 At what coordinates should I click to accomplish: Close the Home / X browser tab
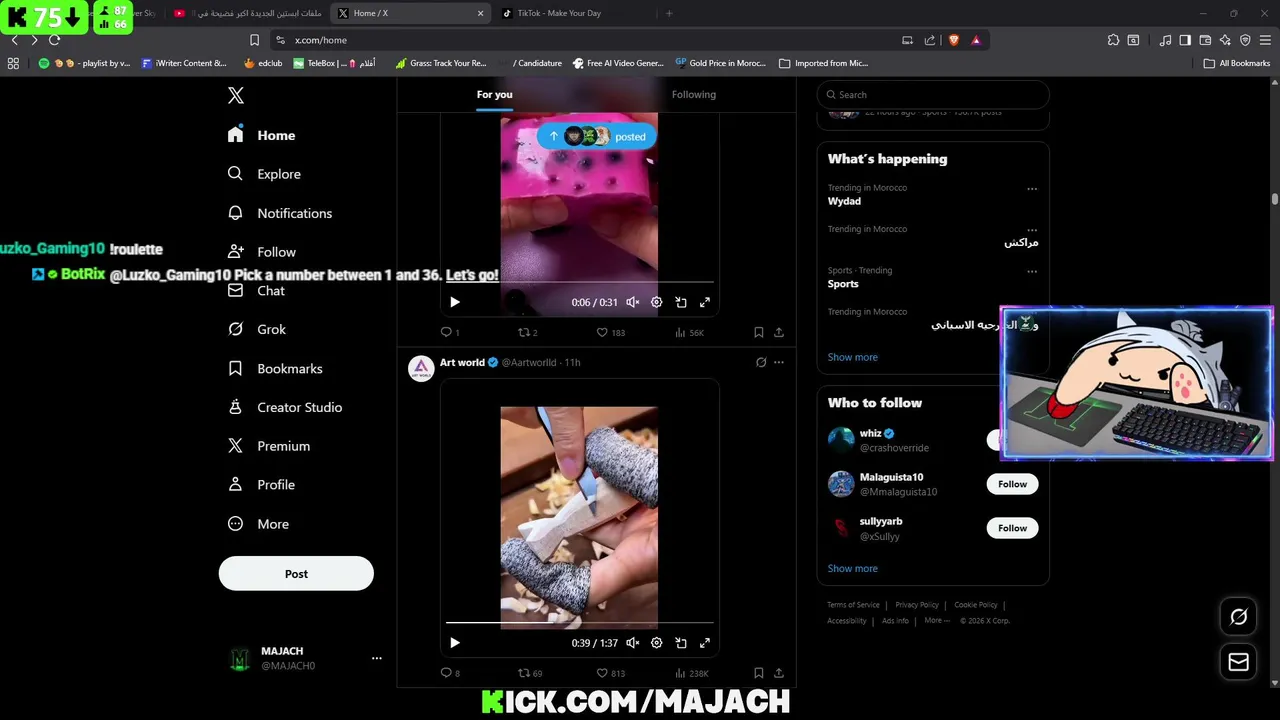point(480,13)
